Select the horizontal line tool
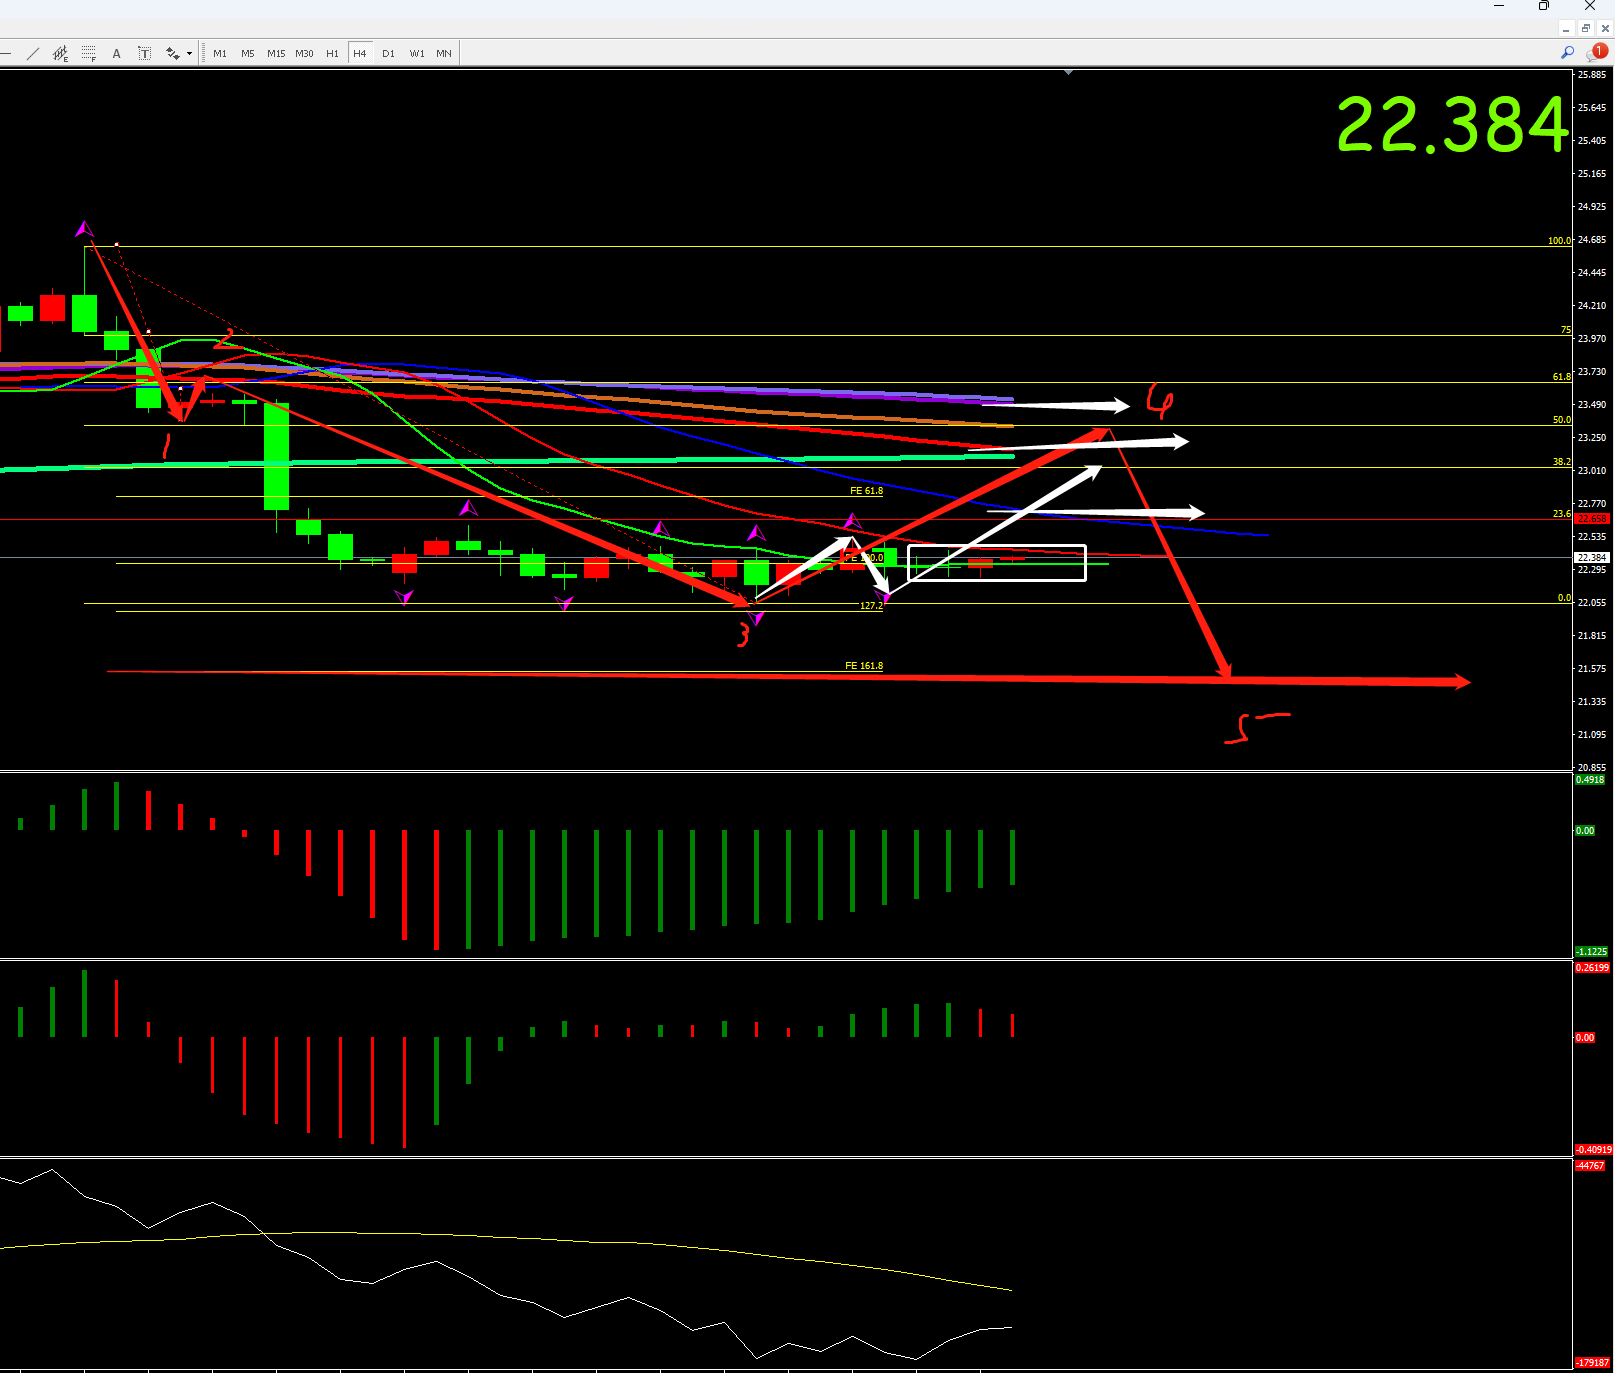 [6, 54]
